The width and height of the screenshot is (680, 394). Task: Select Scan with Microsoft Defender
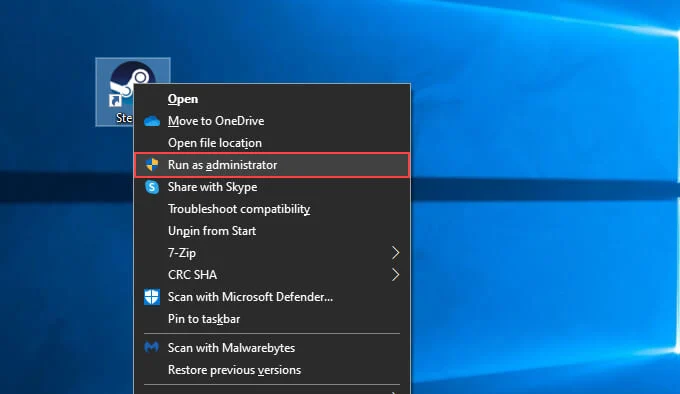click(x=272, y=297)
